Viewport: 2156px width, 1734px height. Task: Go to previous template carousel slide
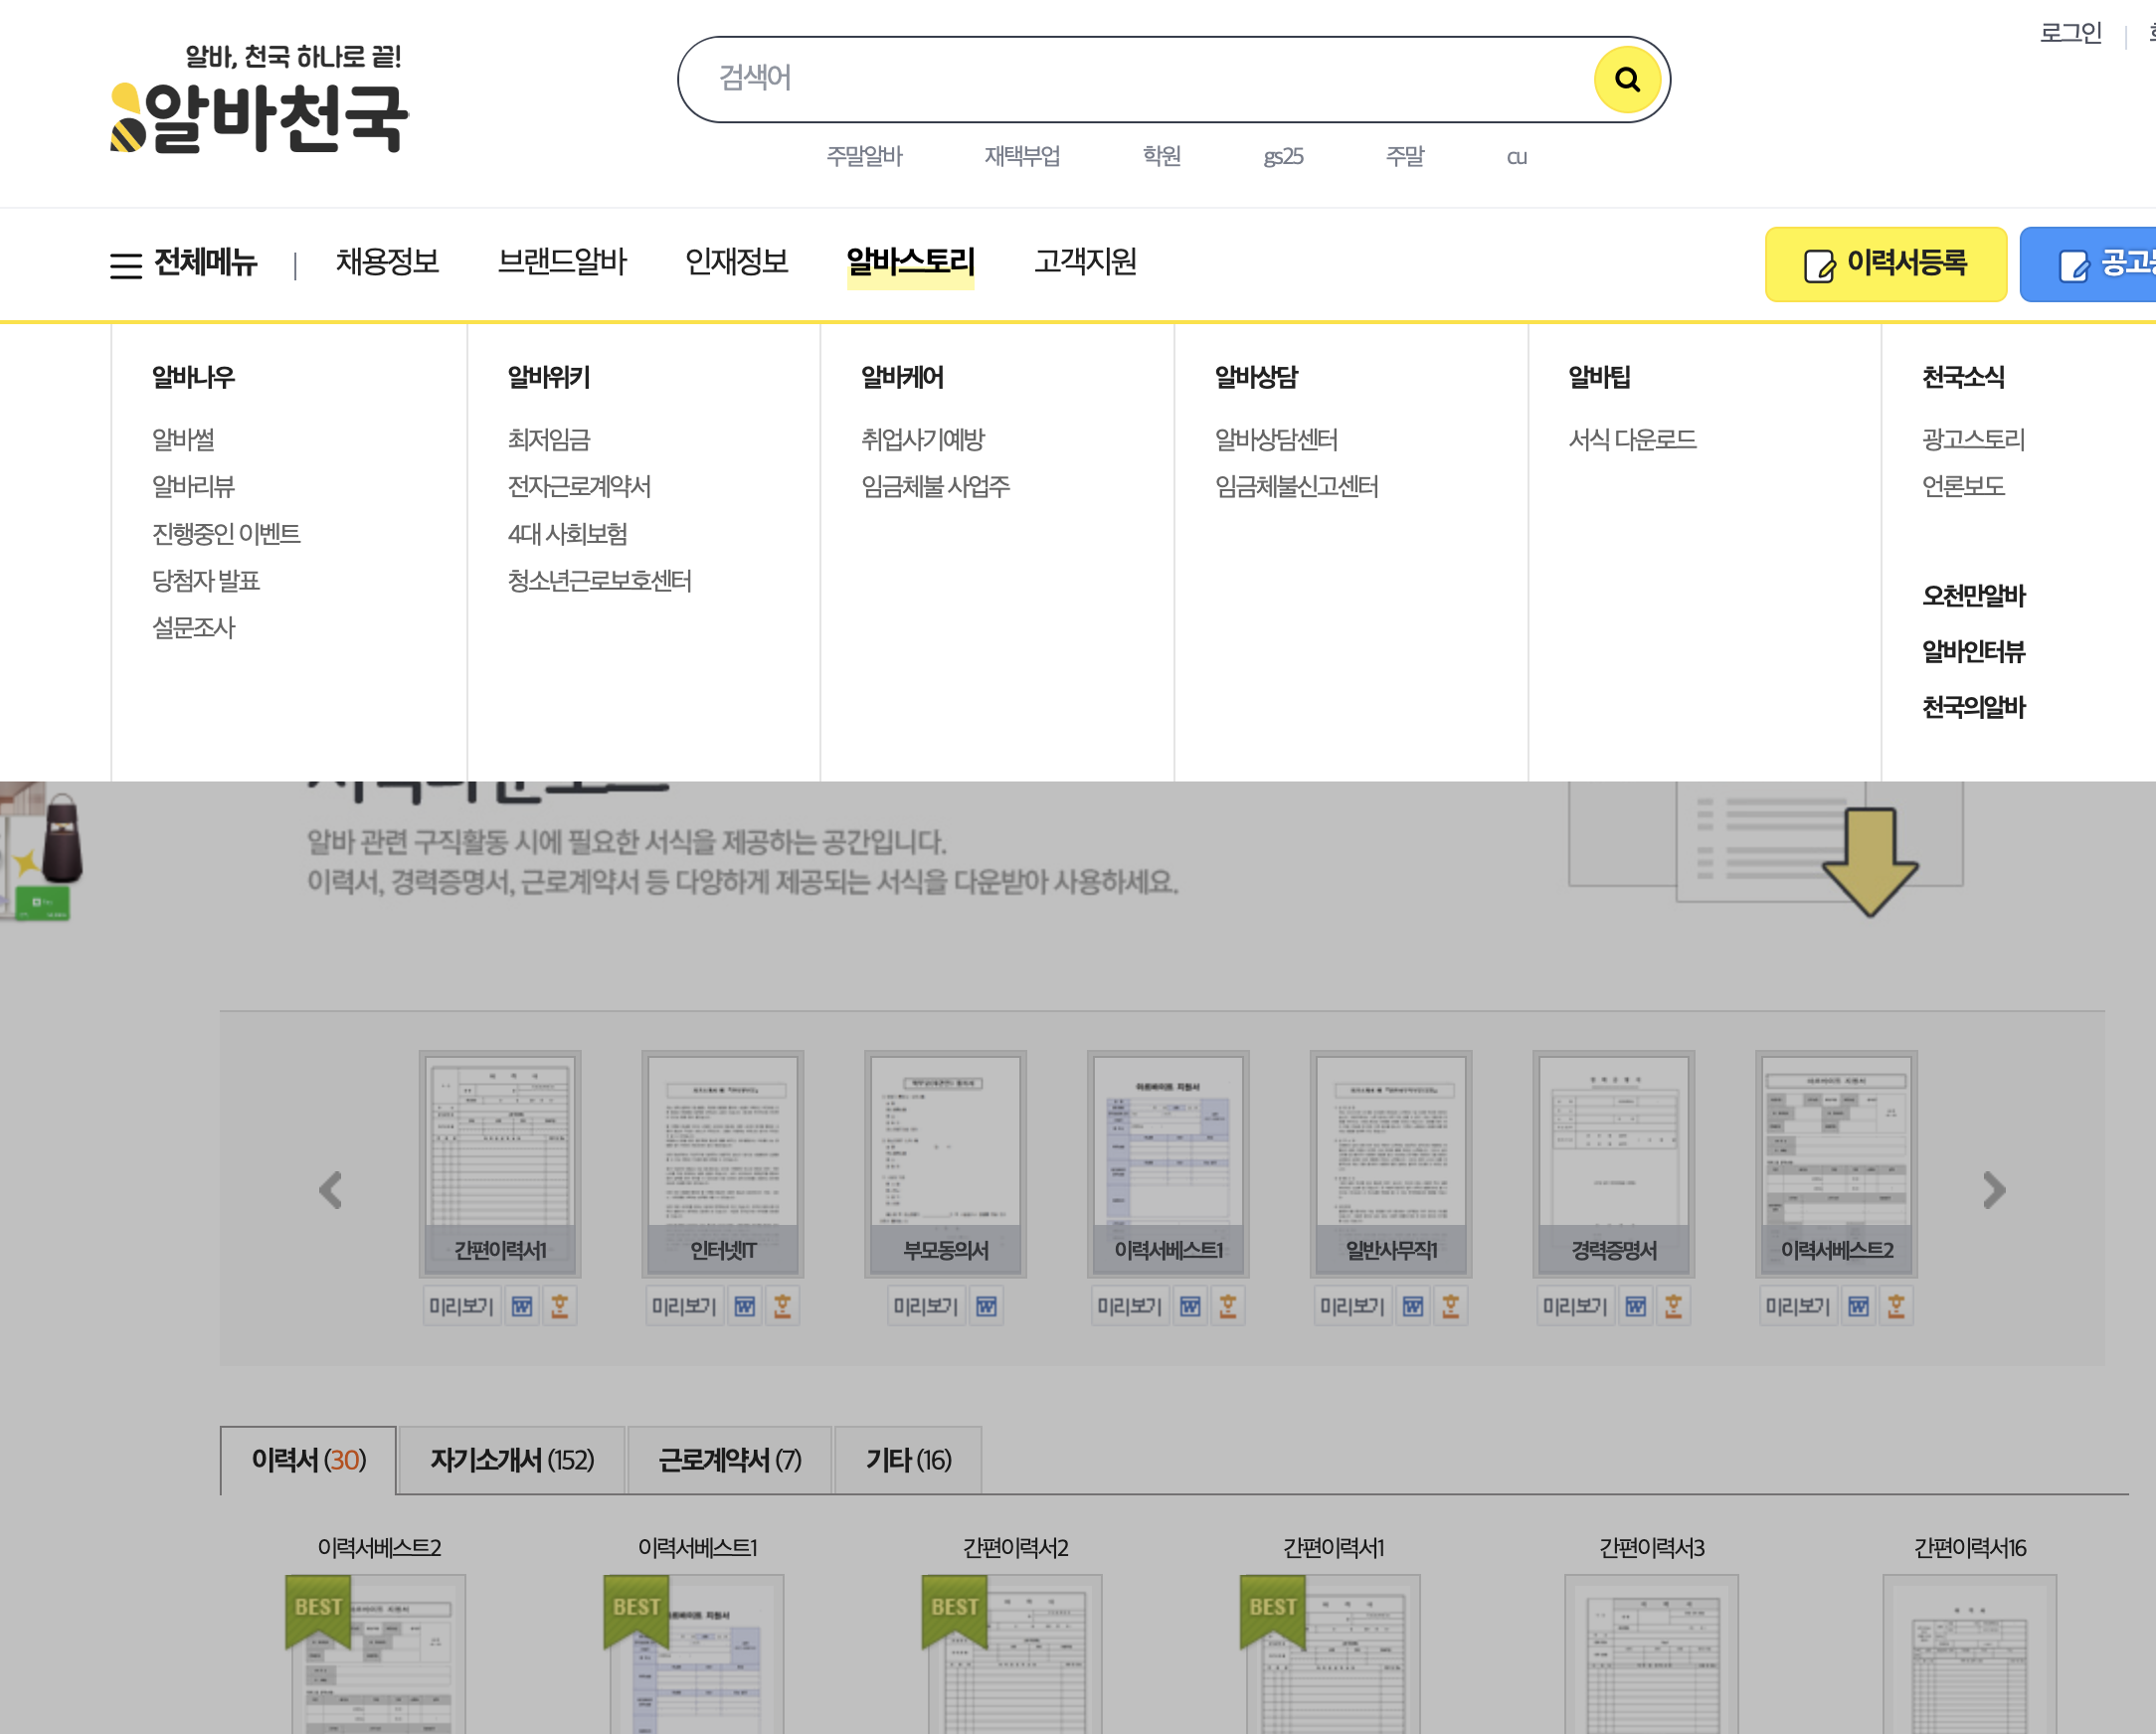pos(331,1190)
